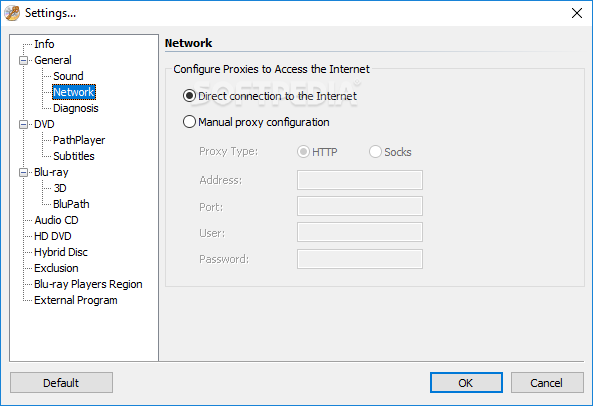This screenshot has width=593, height=406.
Task: Confirm settings with the OK button
Action: tap(466, 383)
